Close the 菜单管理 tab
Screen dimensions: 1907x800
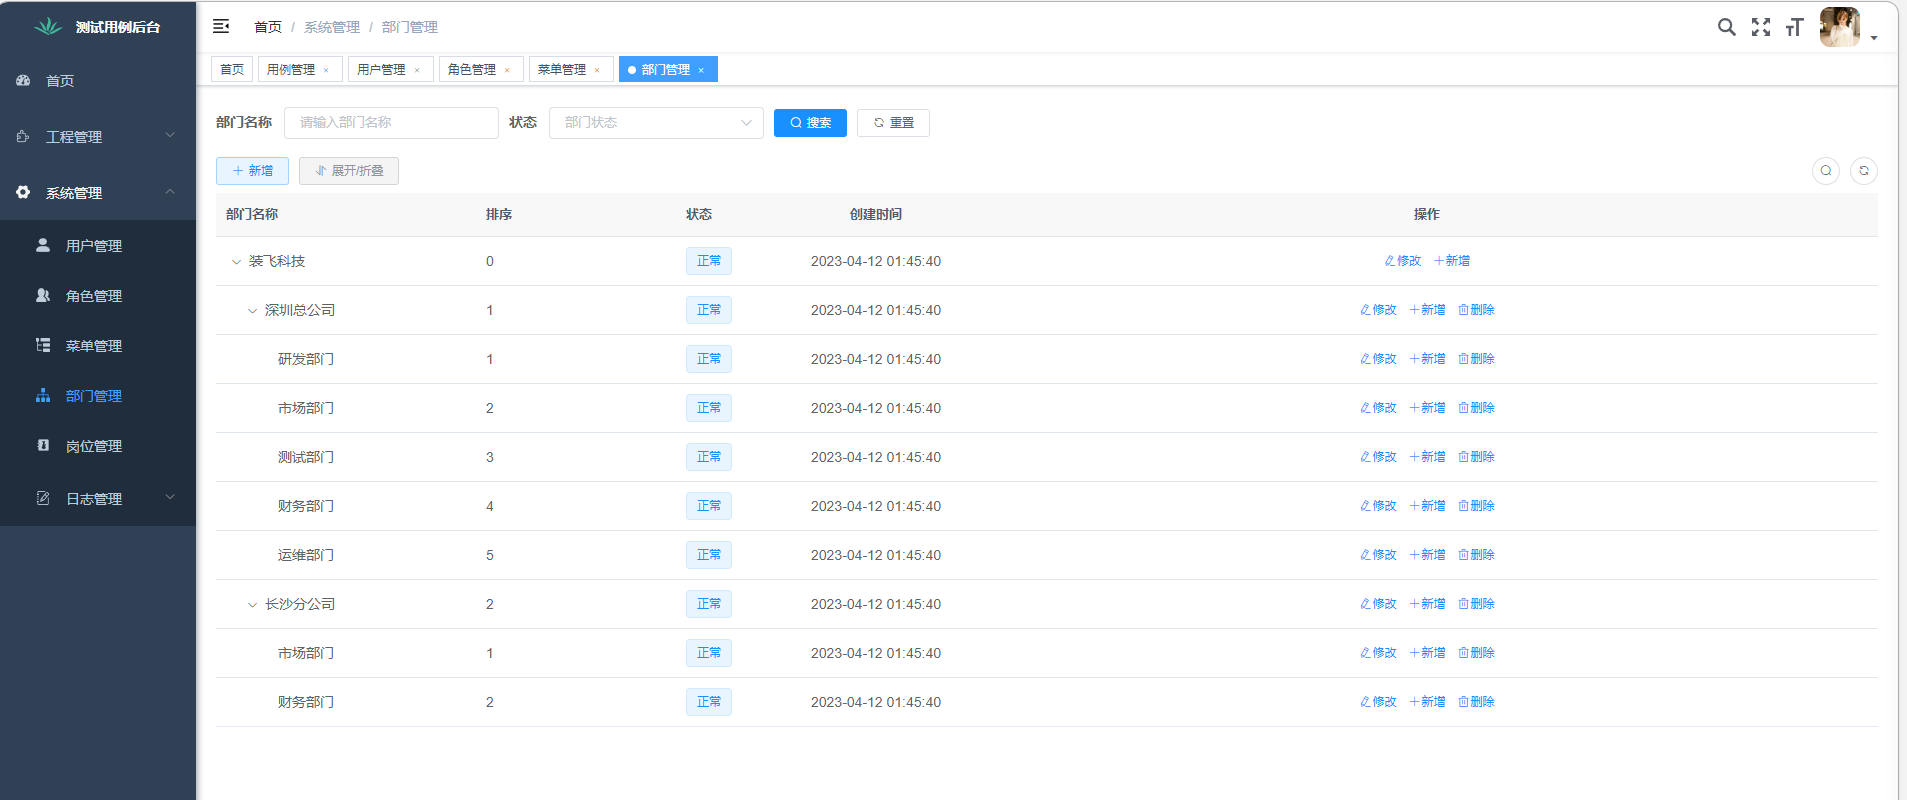point(597,70)
